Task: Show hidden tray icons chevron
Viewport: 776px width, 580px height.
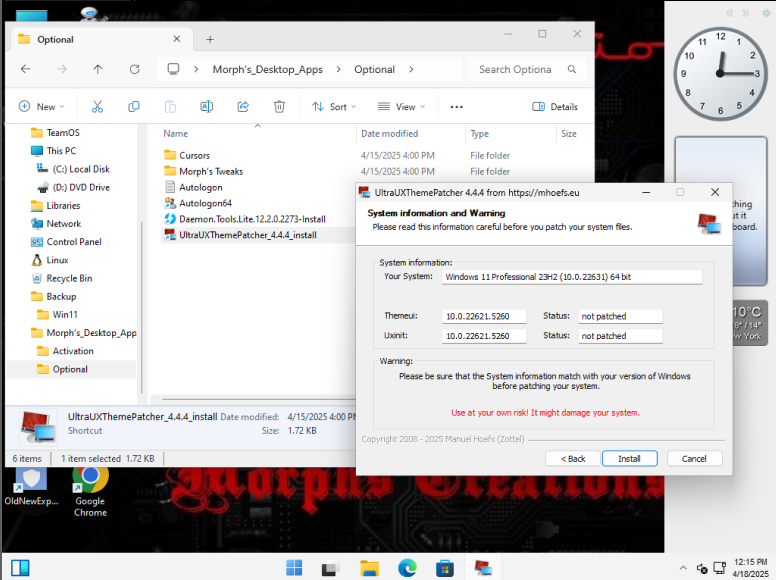Action: tap(683, 568)
